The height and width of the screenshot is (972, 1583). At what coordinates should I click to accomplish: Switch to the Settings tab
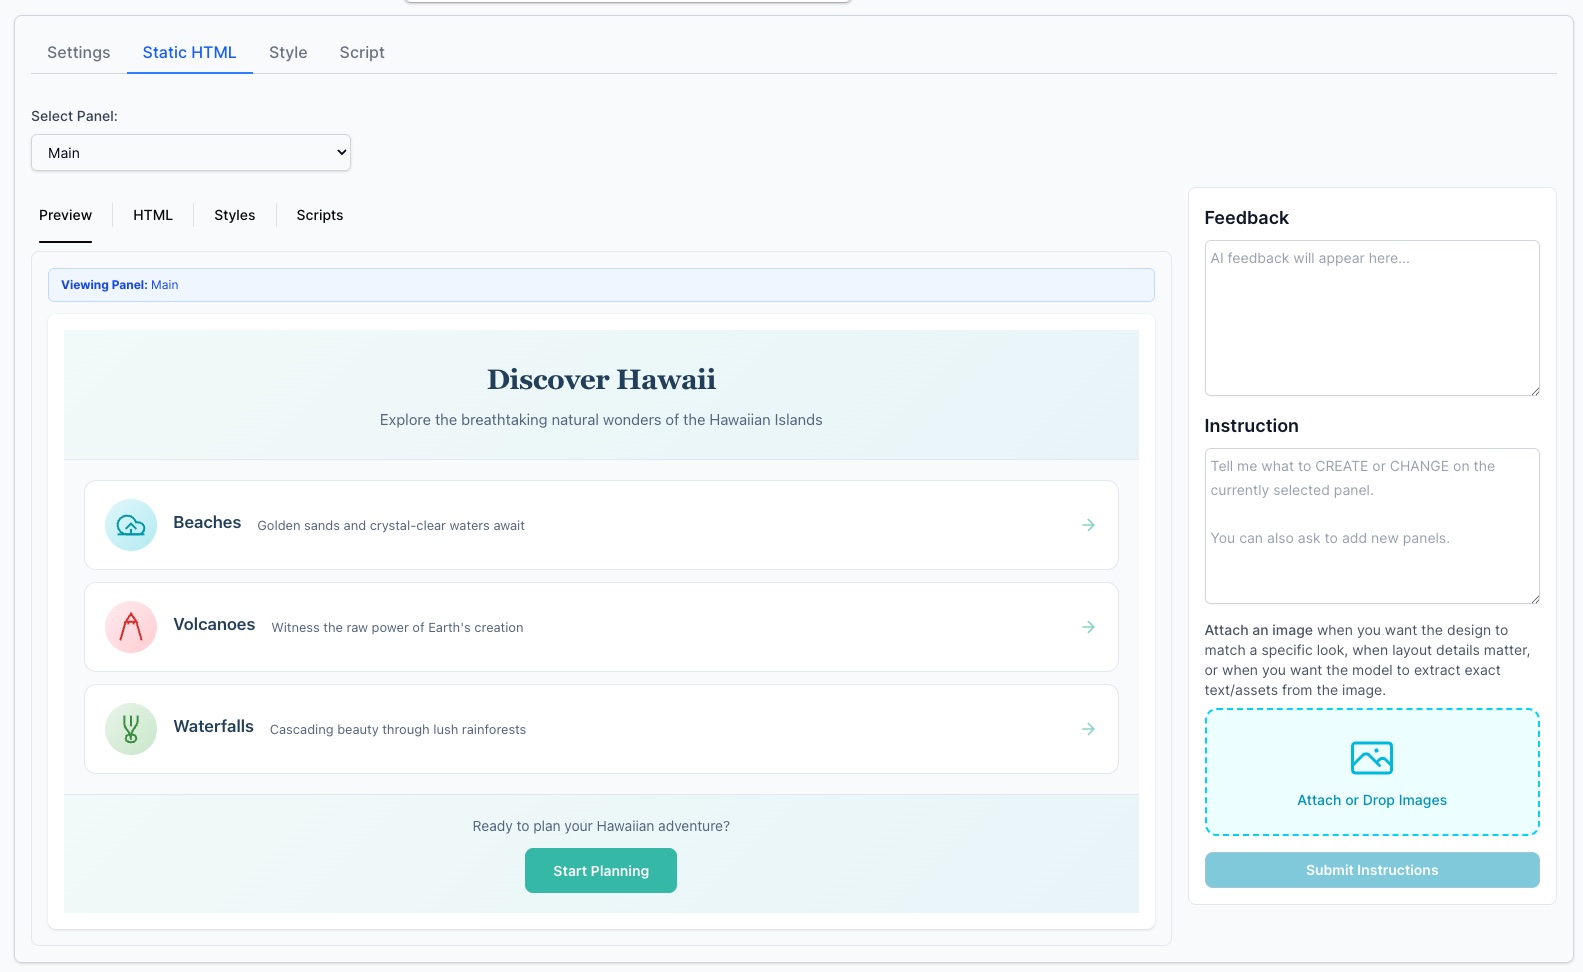point(79,53)
